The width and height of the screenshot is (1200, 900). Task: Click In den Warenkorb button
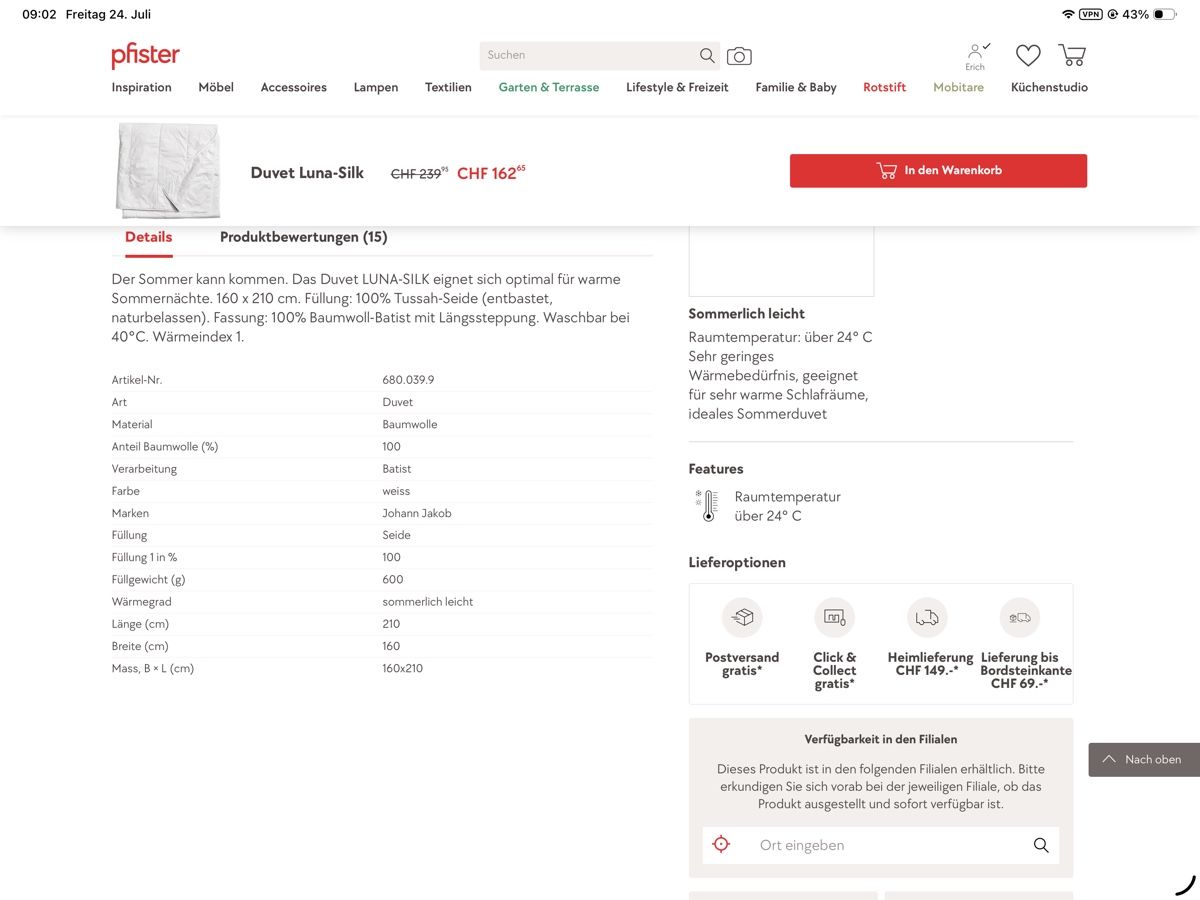[938, 171]
